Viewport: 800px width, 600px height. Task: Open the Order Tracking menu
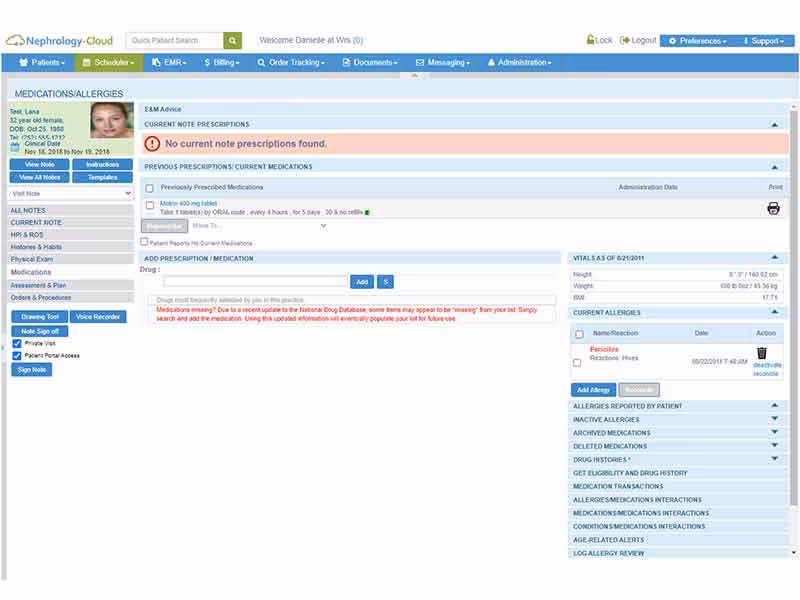(x=291, y=62)
